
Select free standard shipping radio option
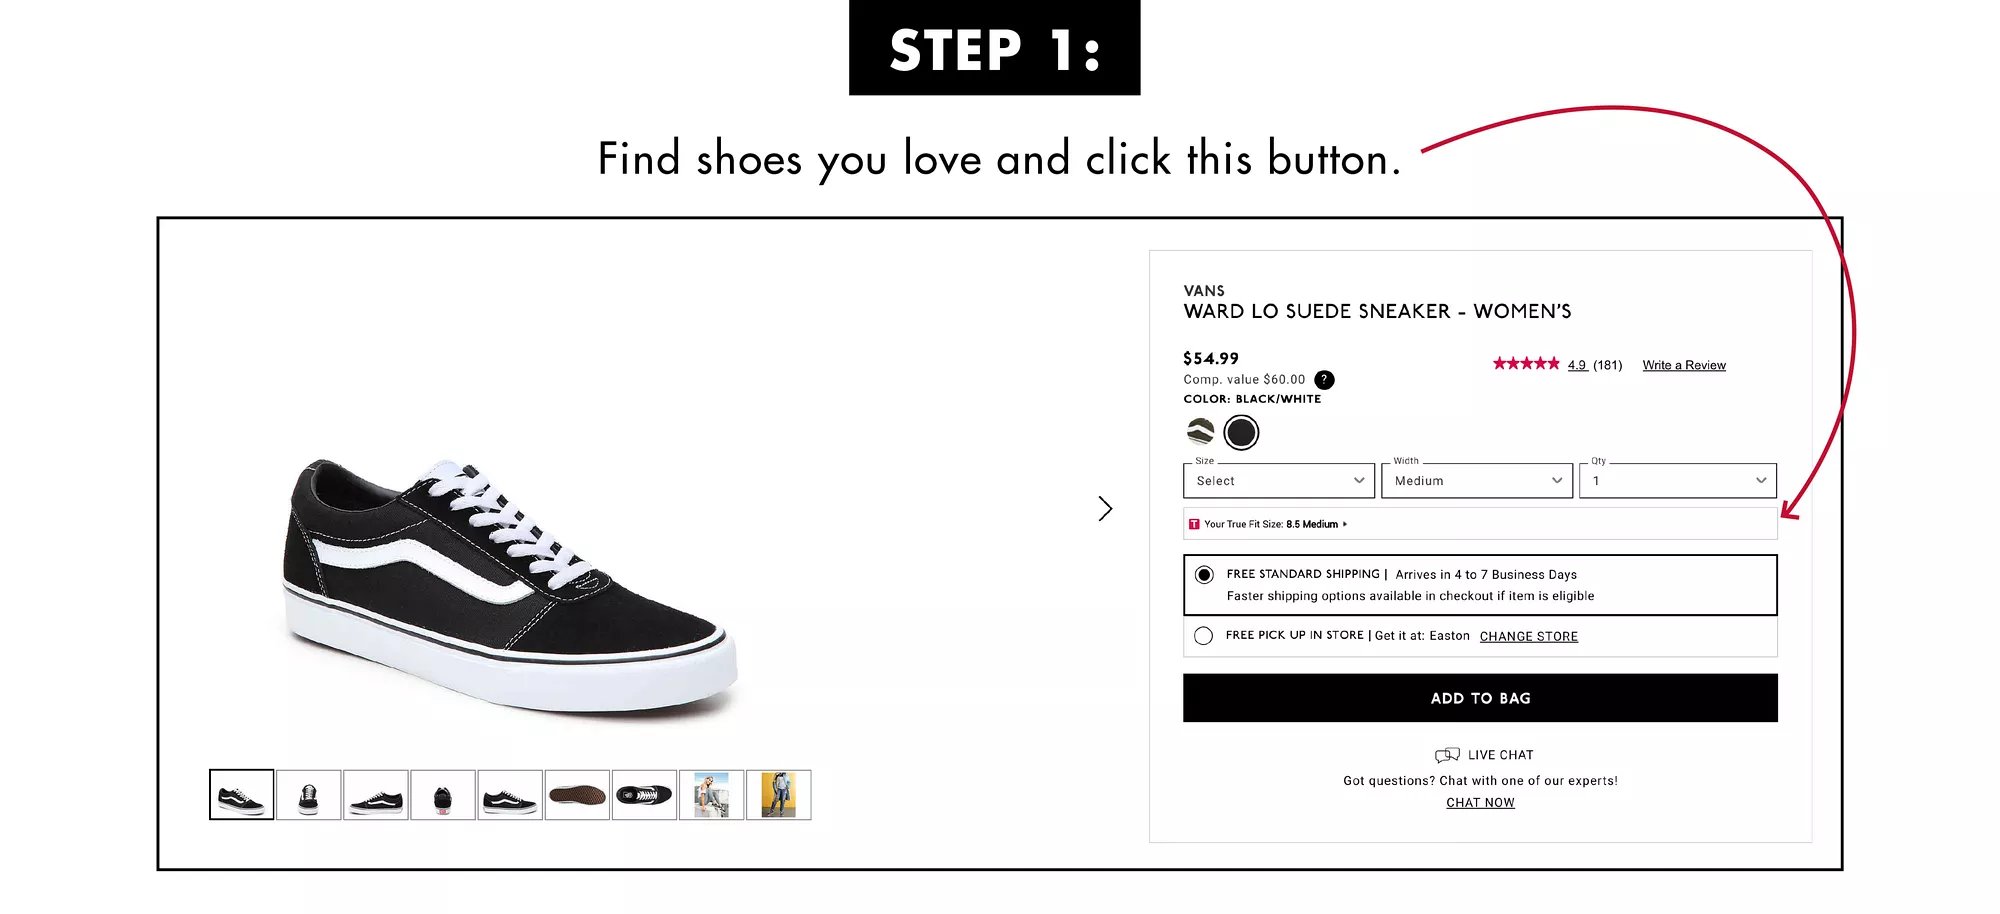pos(1204,575)
